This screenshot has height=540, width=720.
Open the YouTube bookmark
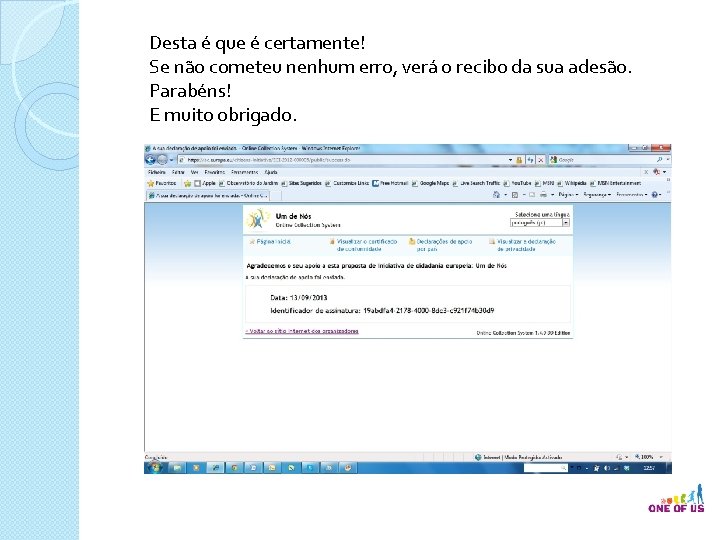pyautogui.click(x=518, y=183)
